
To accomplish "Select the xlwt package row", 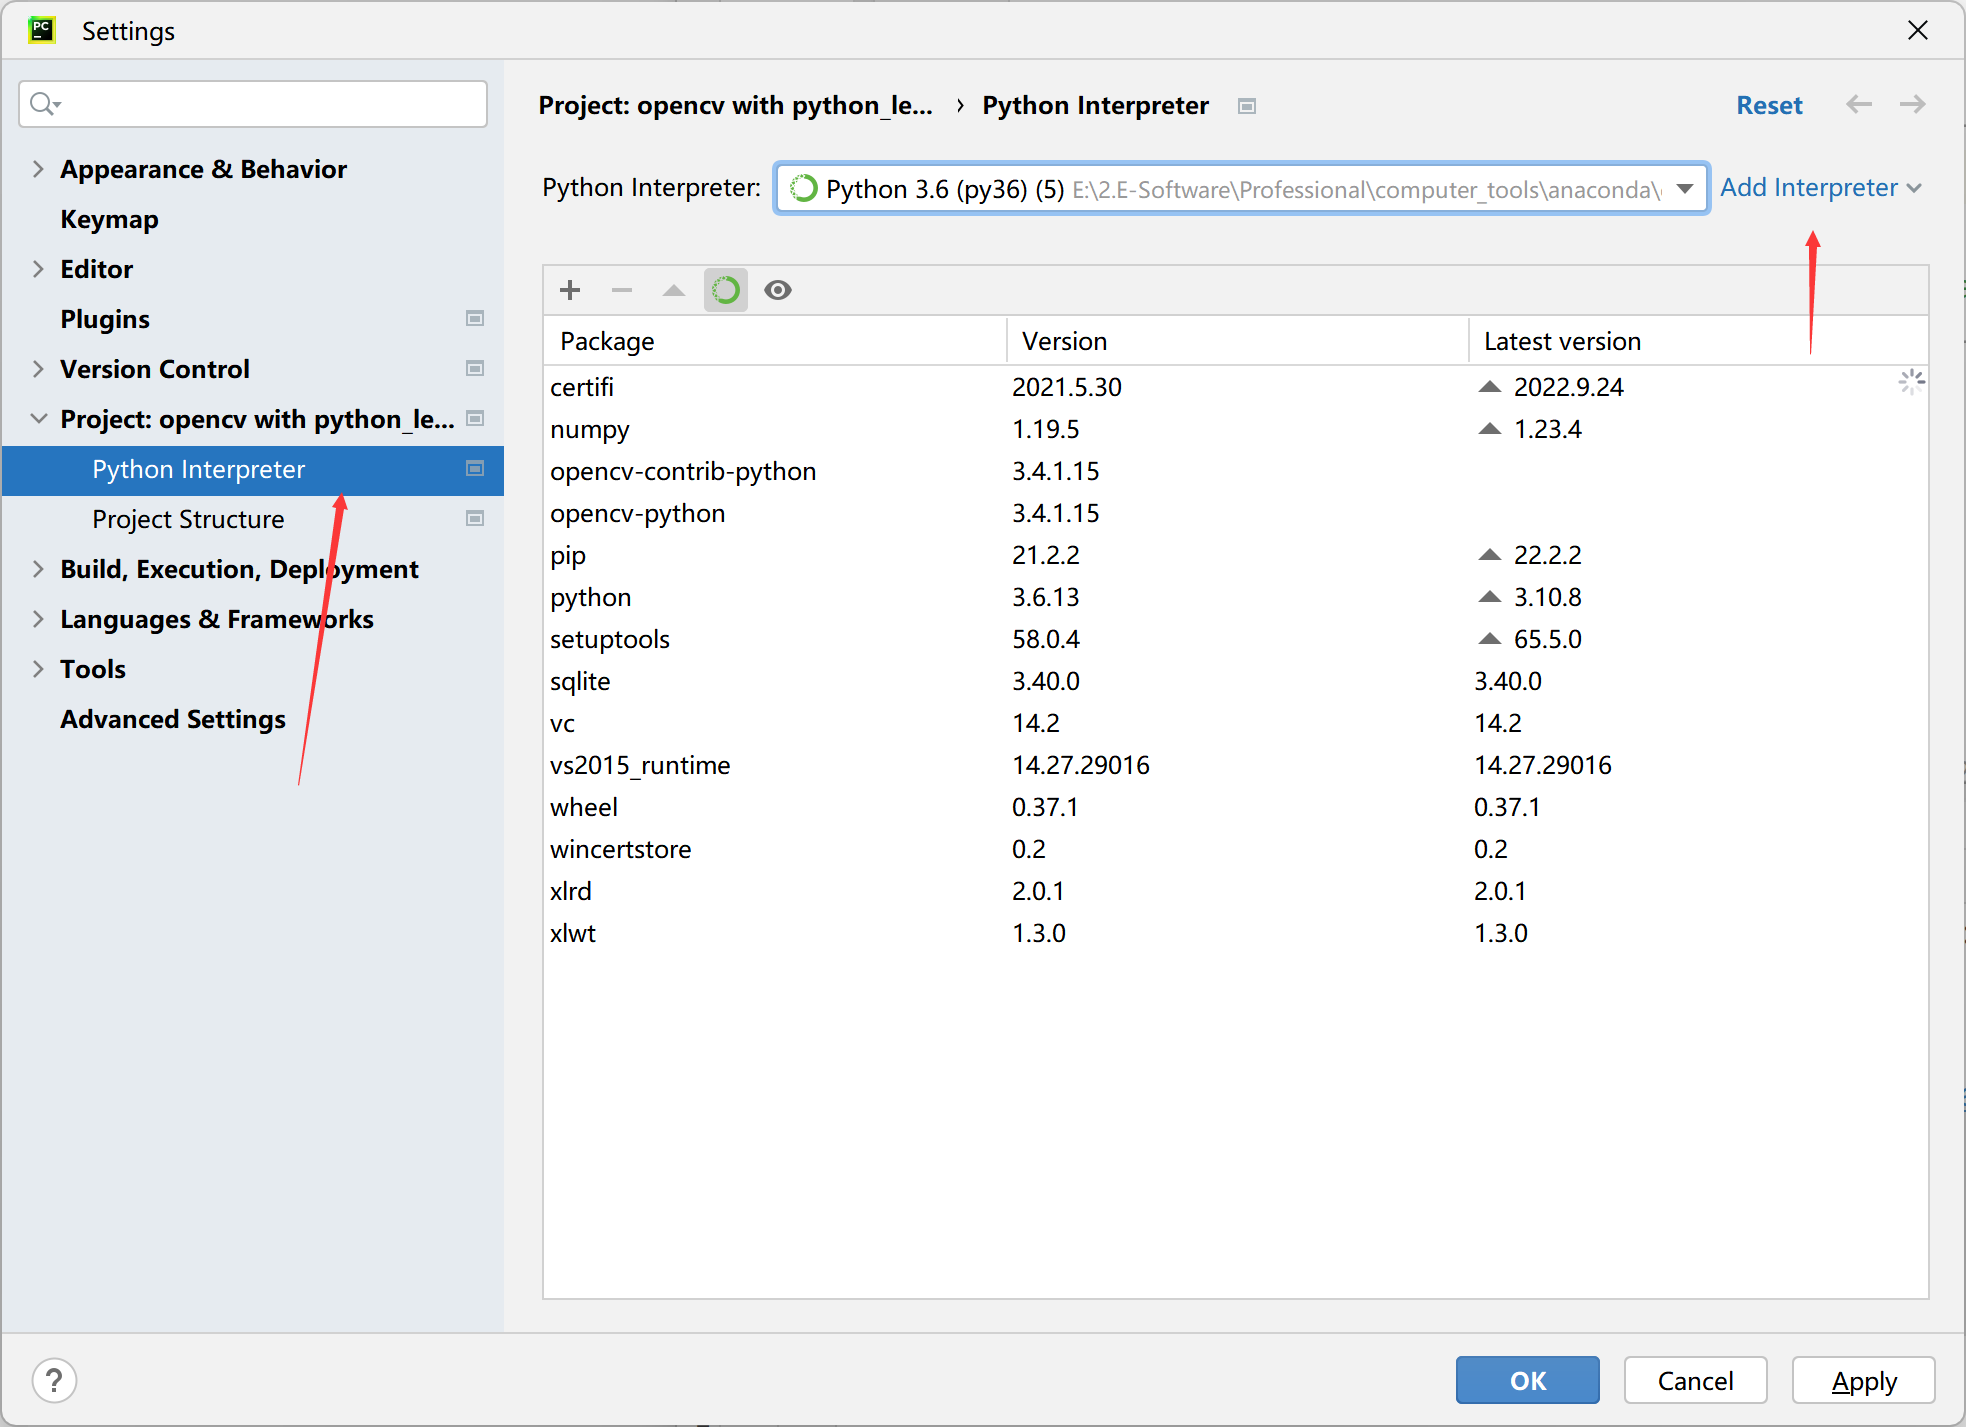I will [1235, 933].
